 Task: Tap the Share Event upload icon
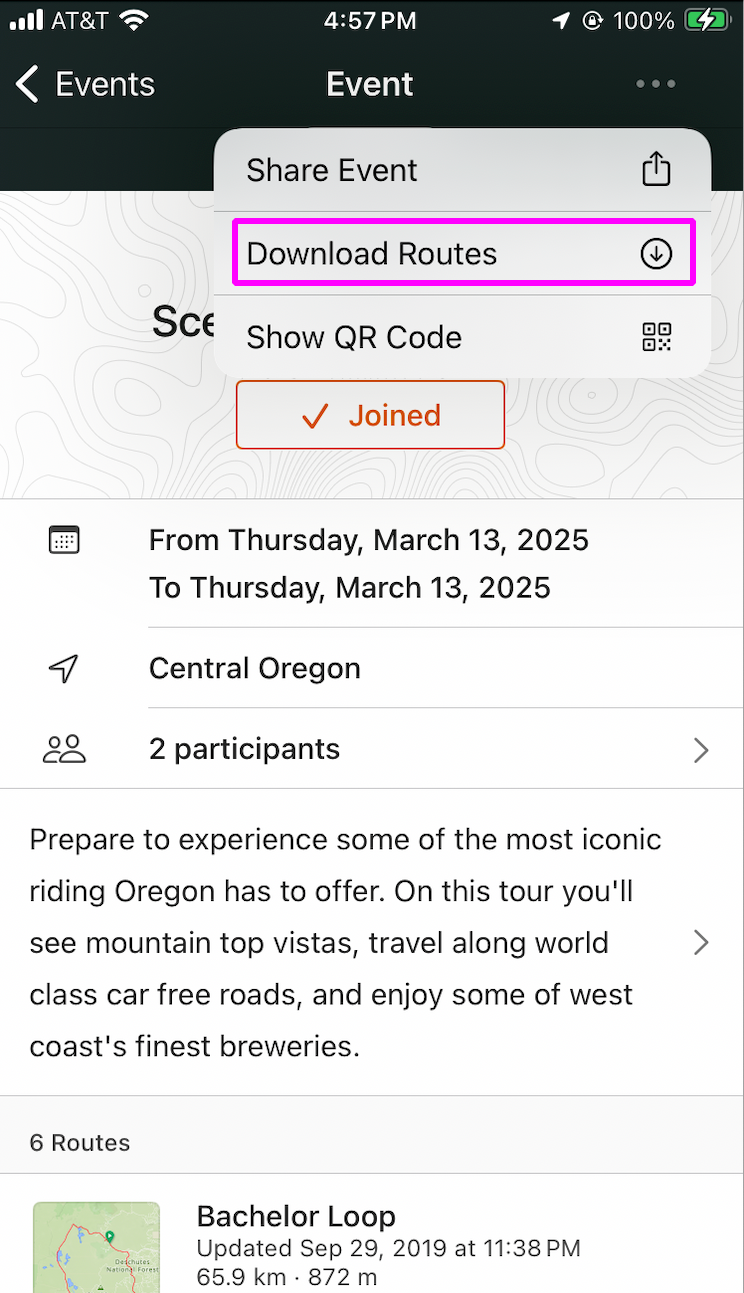[656, 169]
